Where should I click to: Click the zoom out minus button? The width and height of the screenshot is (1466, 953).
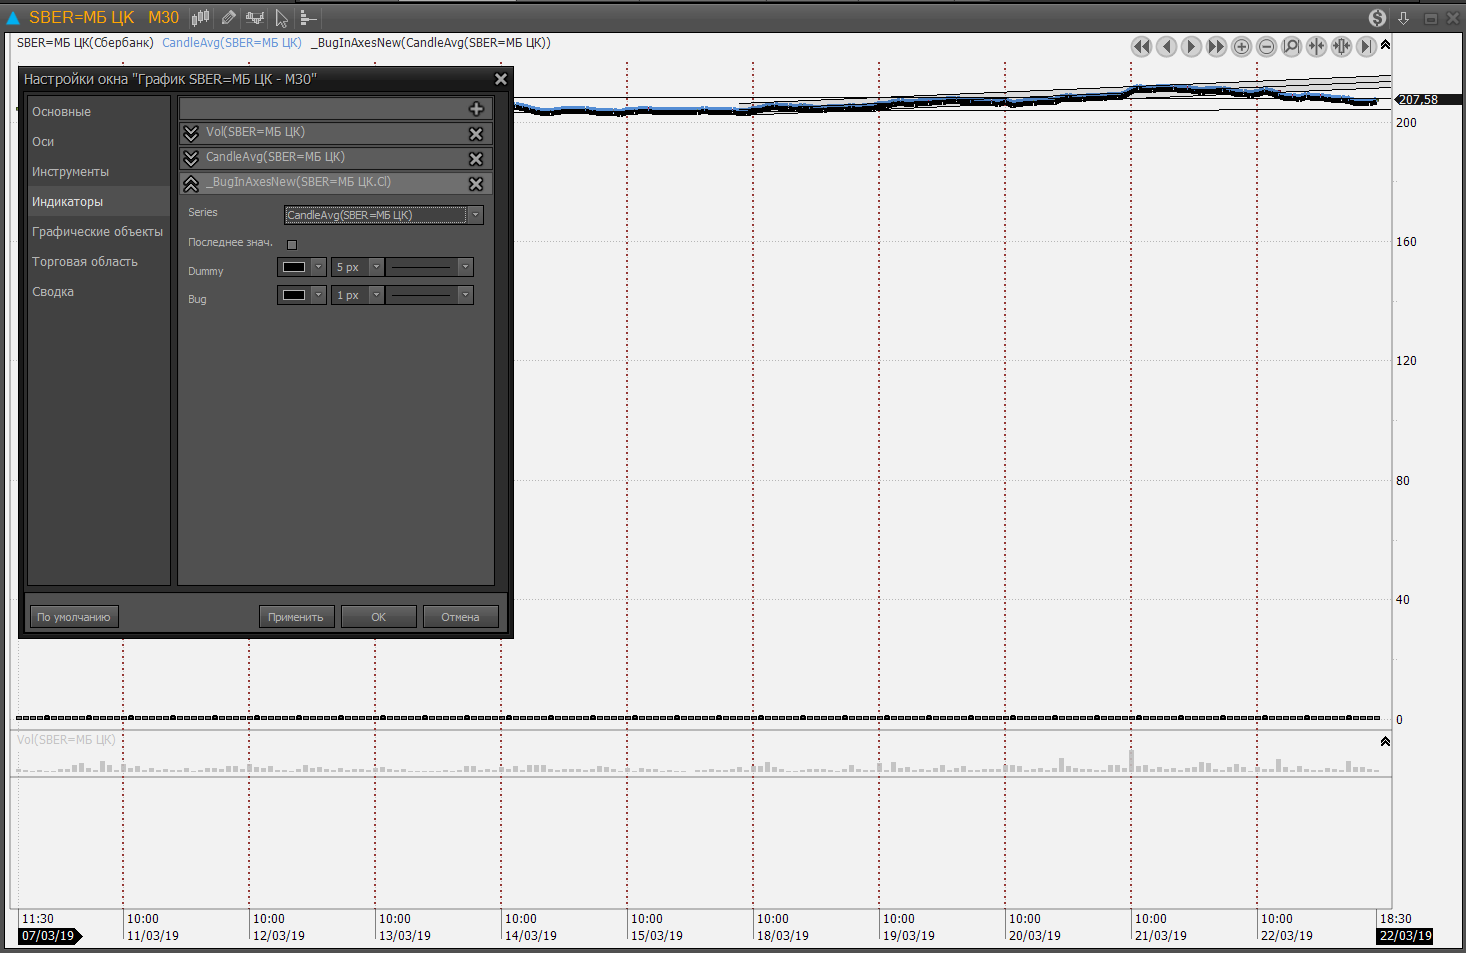[1266, 47]
